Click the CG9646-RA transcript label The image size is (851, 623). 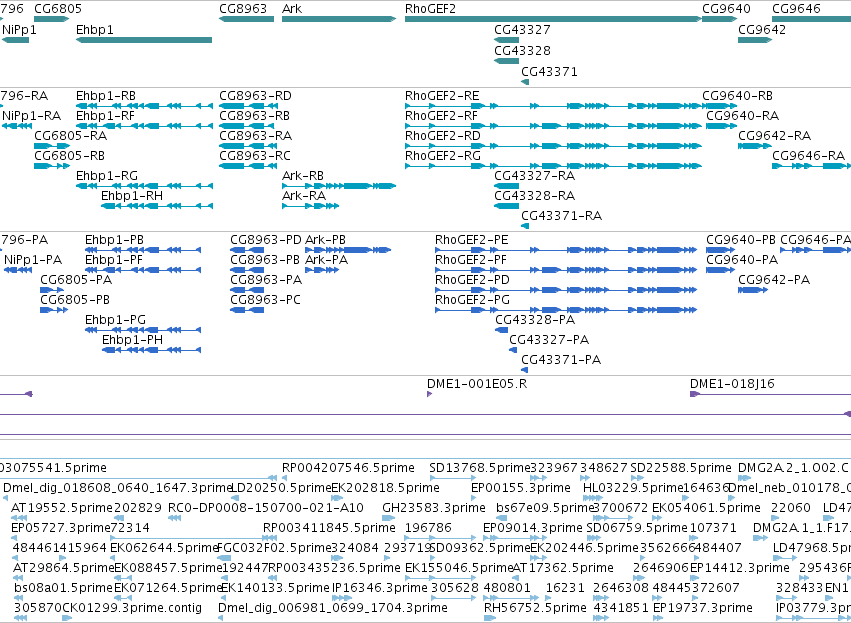pos(809,156)
